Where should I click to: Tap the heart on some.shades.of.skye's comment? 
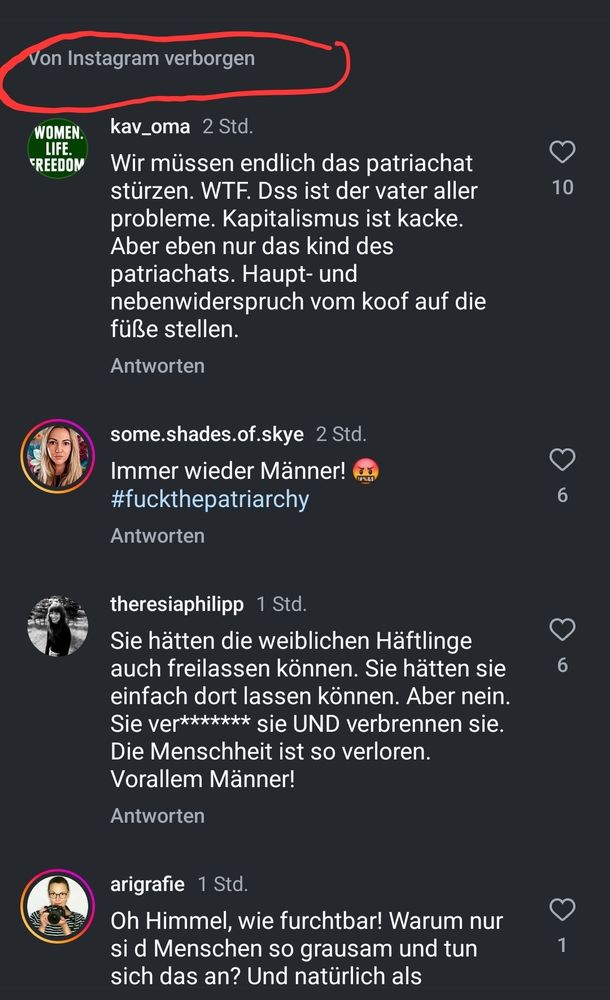(x=563, y=460)
